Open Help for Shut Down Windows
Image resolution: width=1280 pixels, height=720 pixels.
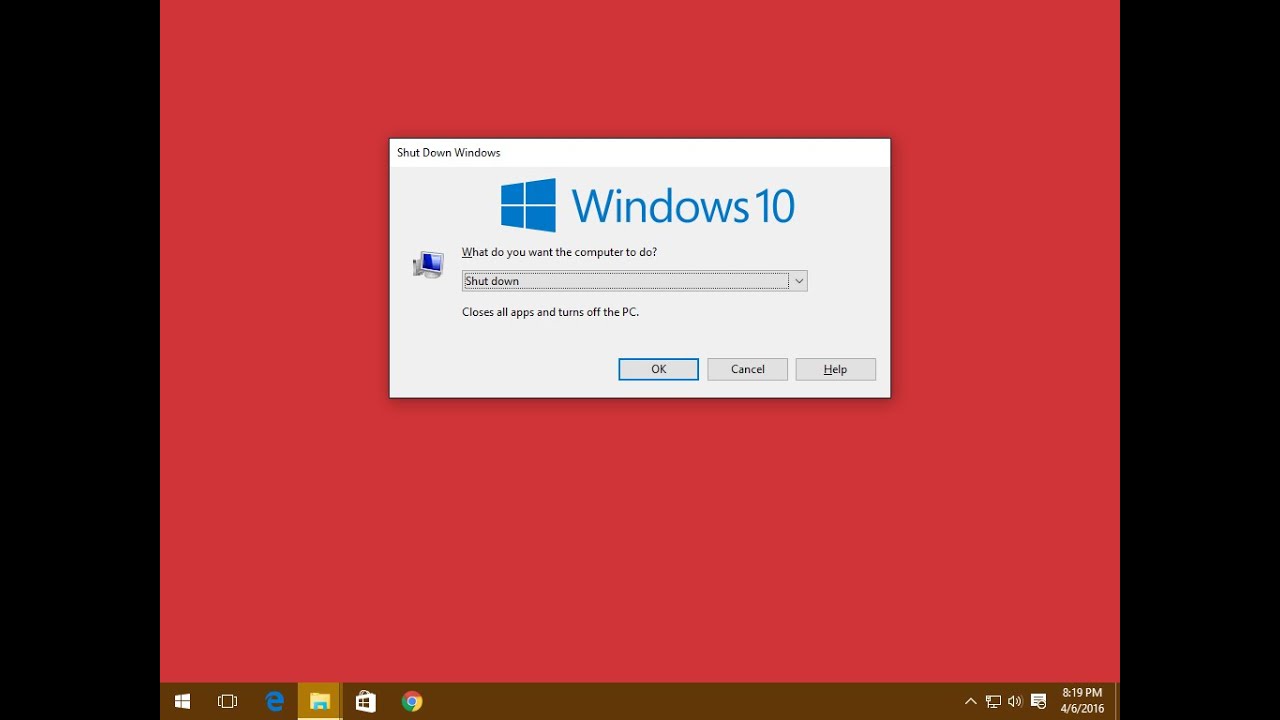[x=835, y=369]
